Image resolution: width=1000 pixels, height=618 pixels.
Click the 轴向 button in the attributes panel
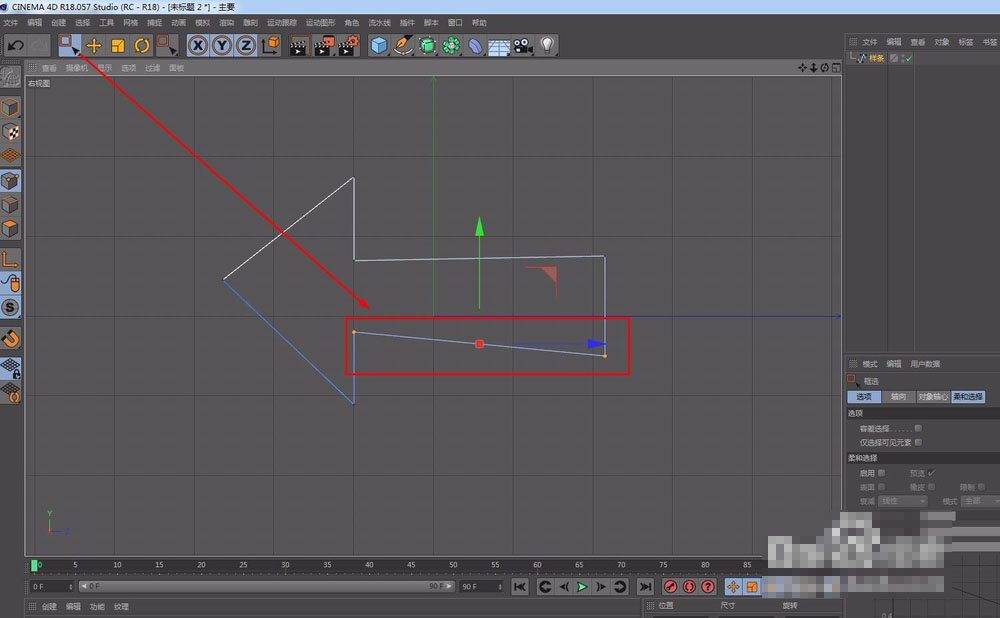click(899, 397)
